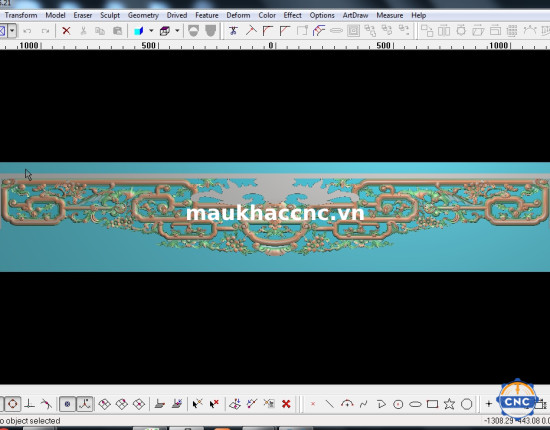The image size is (550, 430).
Task: Open the Effect menu
Action: [292, 15]
